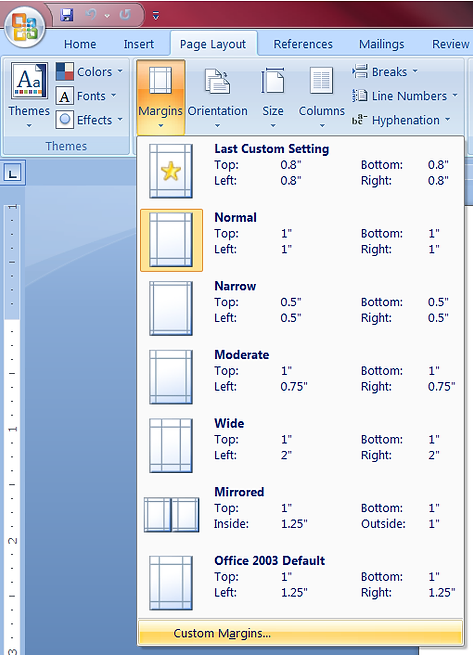Click the Margins button

pyautogui.click(x=160, y=97)
